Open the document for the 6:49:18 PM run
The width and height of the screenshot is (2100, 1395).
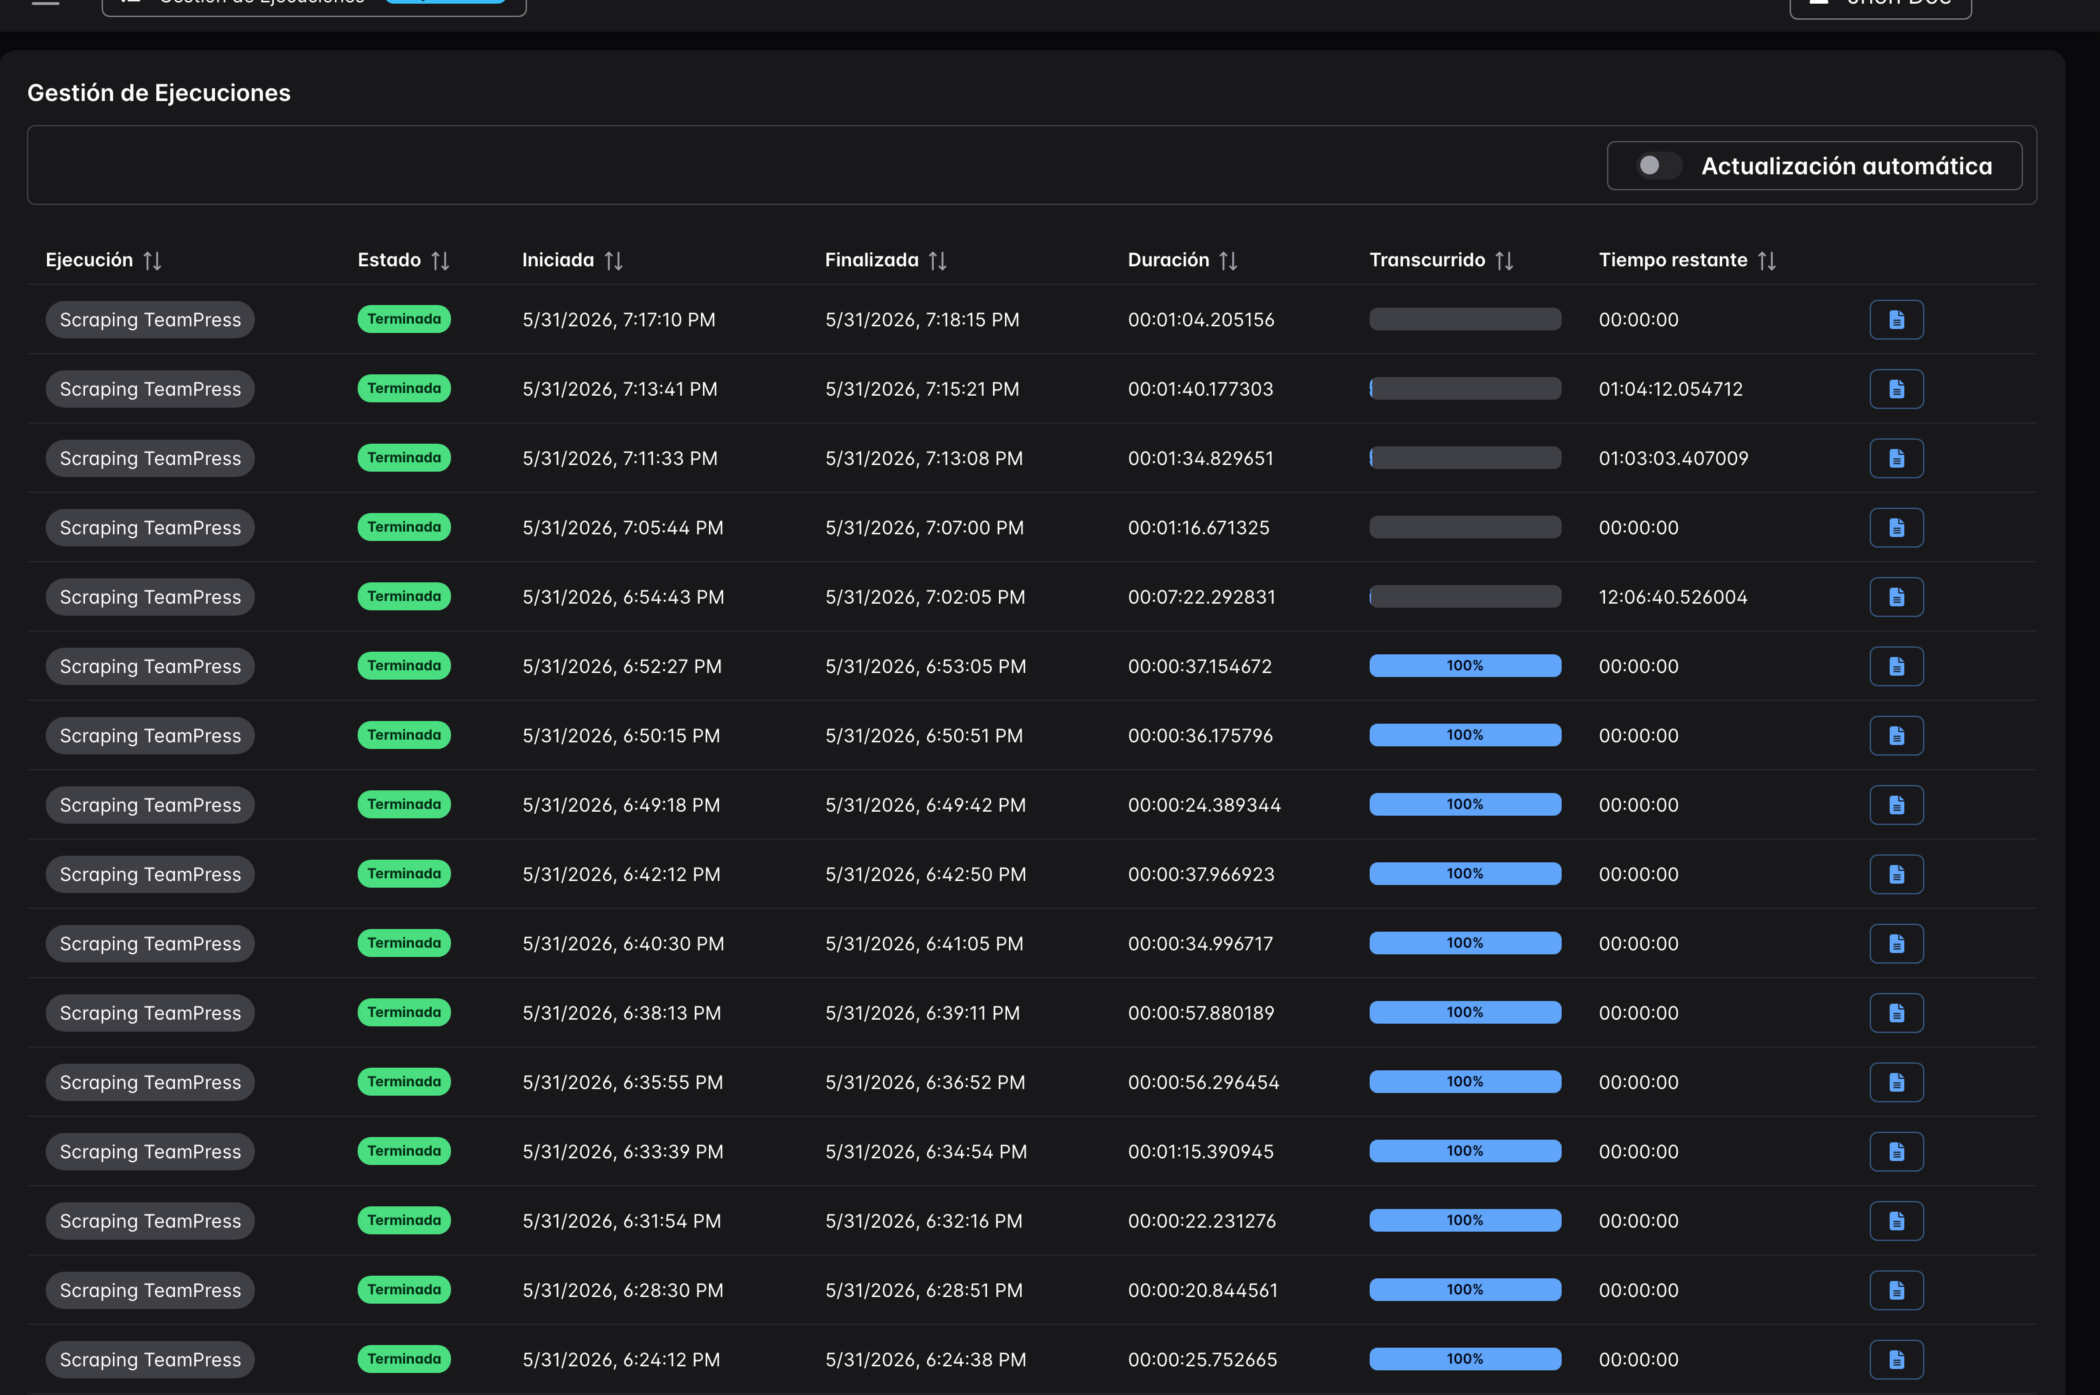pos(1896,805)
